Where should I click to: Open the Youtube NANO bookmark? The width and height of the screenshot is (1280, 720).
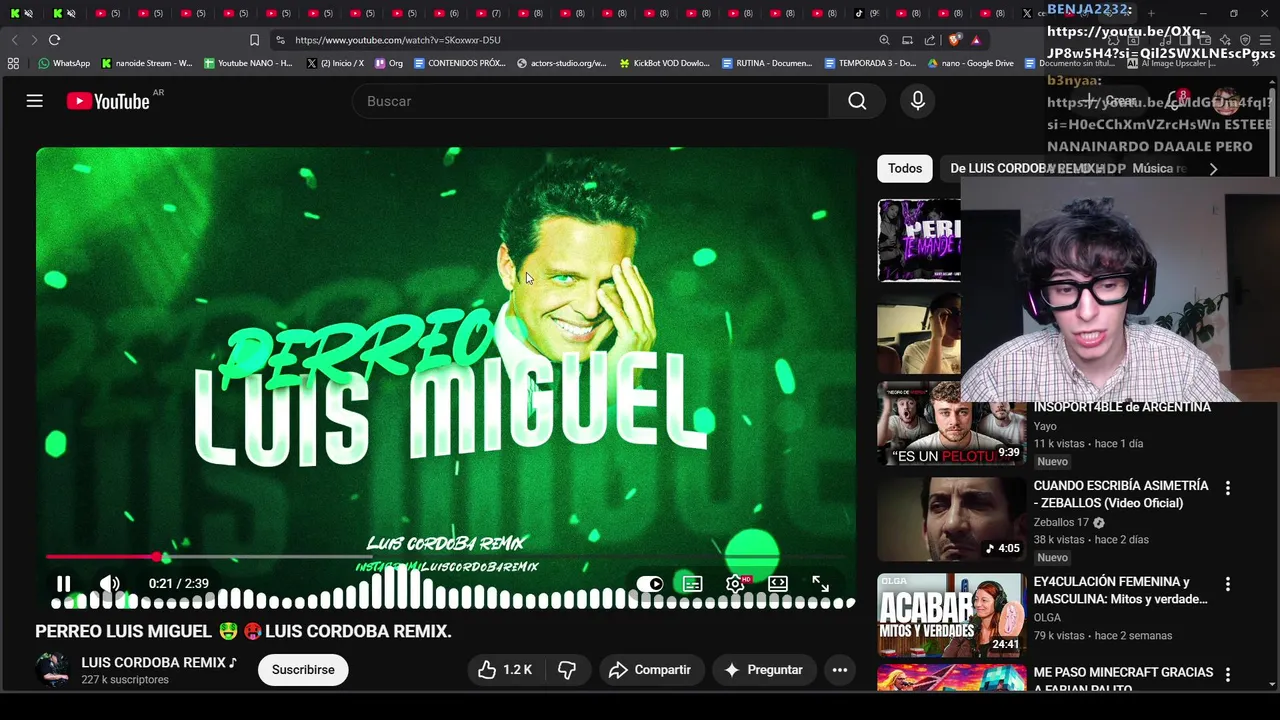click(x=248, y=63)
